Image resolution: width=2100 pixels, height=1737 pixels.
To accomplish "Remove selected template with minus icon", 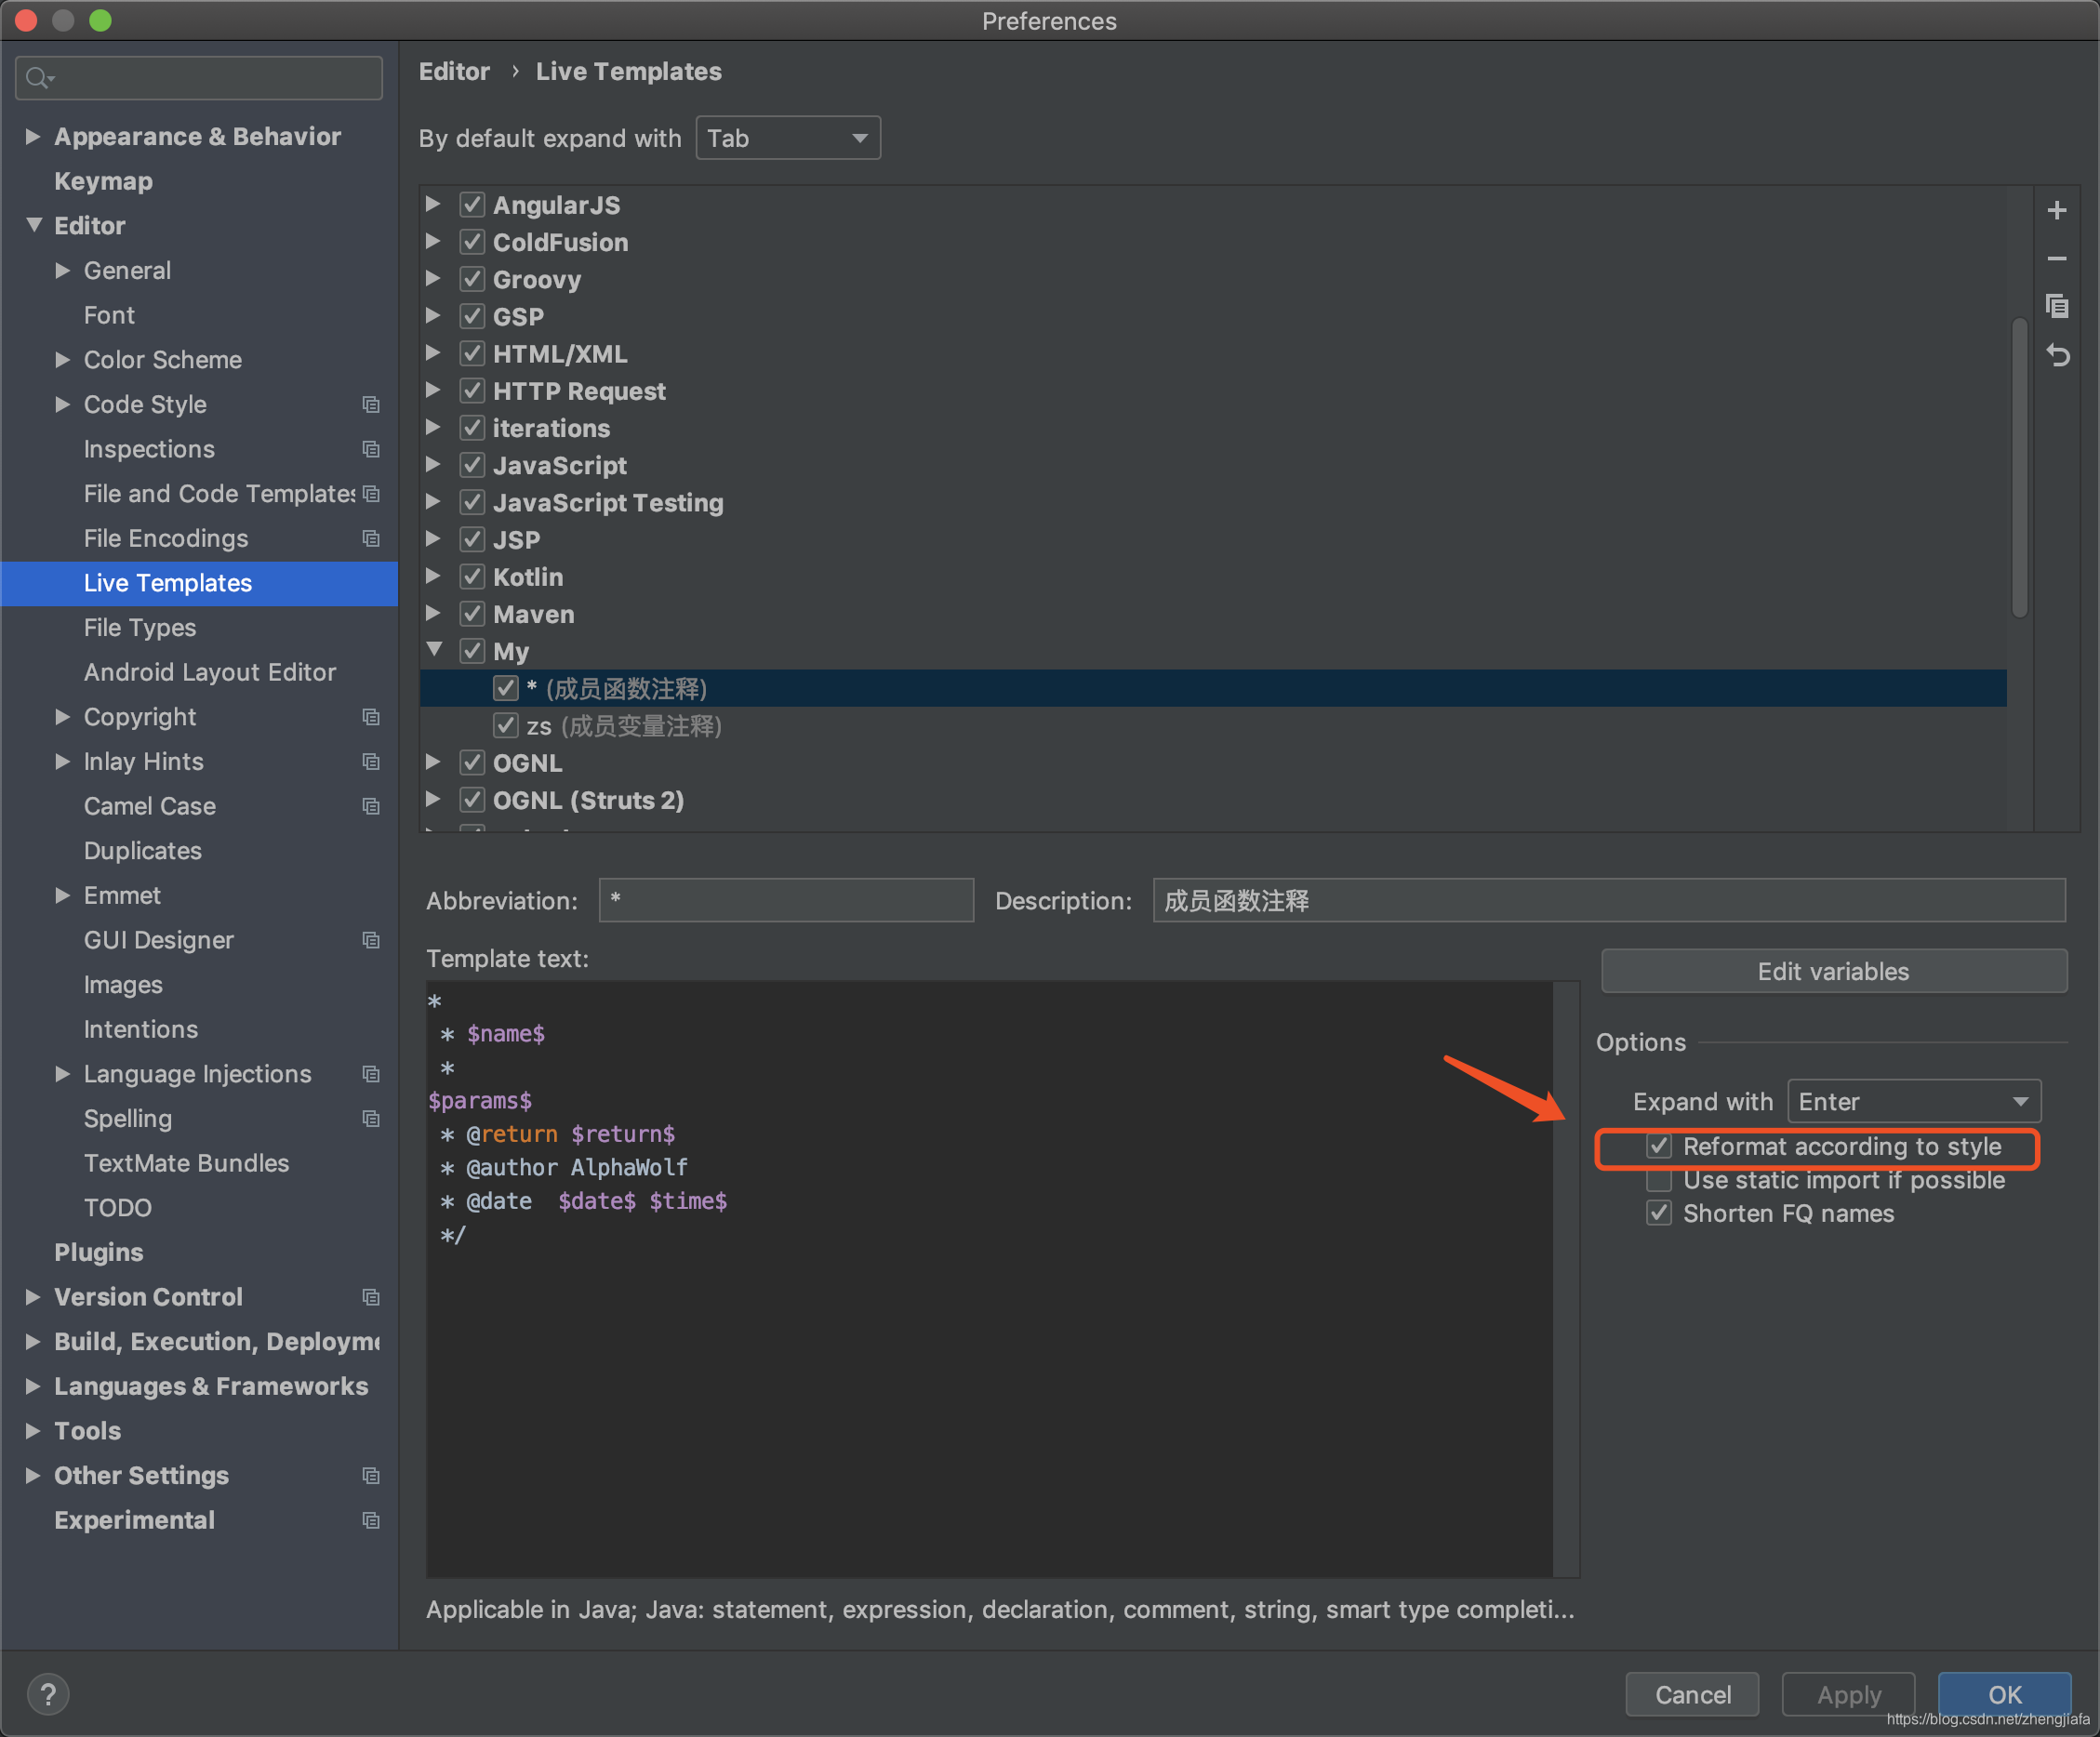I will 2056,259.
